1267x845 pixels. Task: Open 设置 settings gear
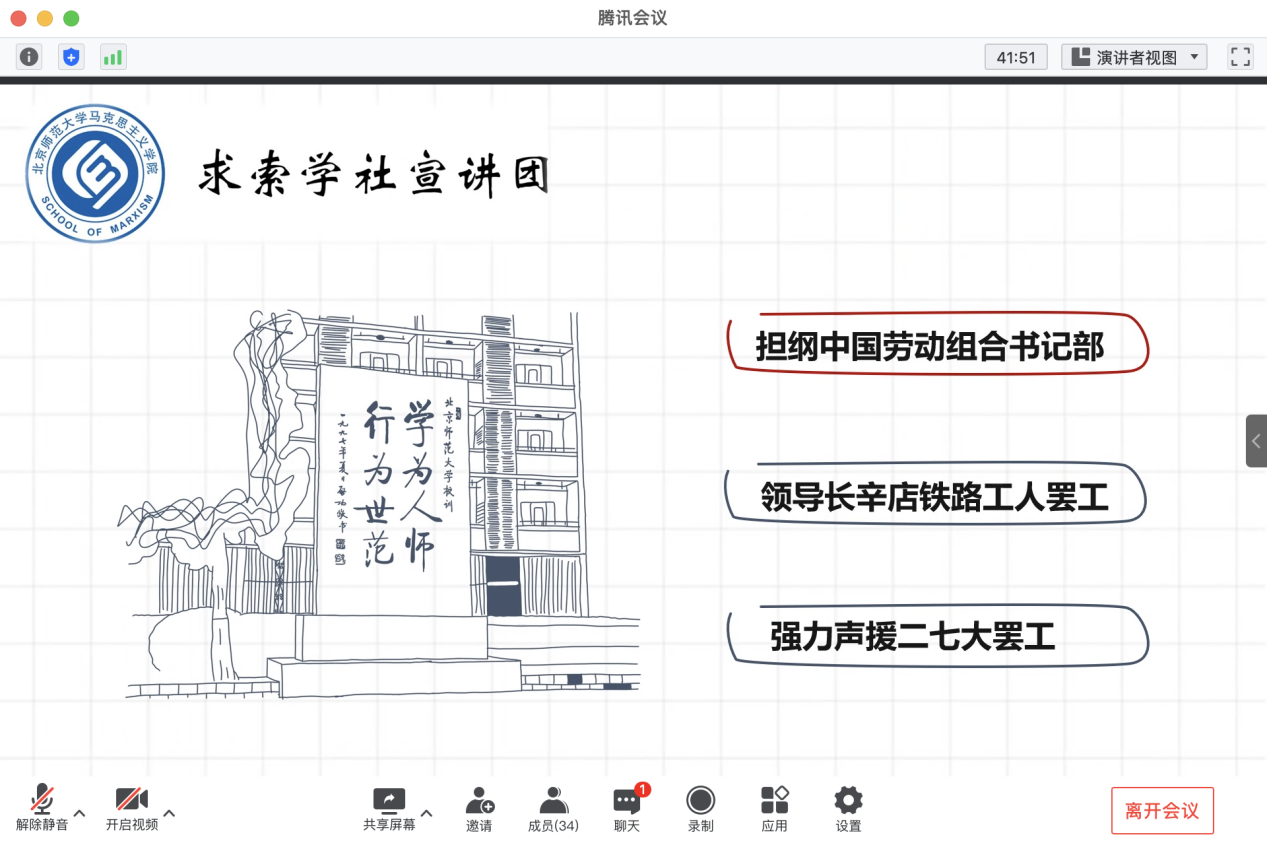click(x=848, y=808)
